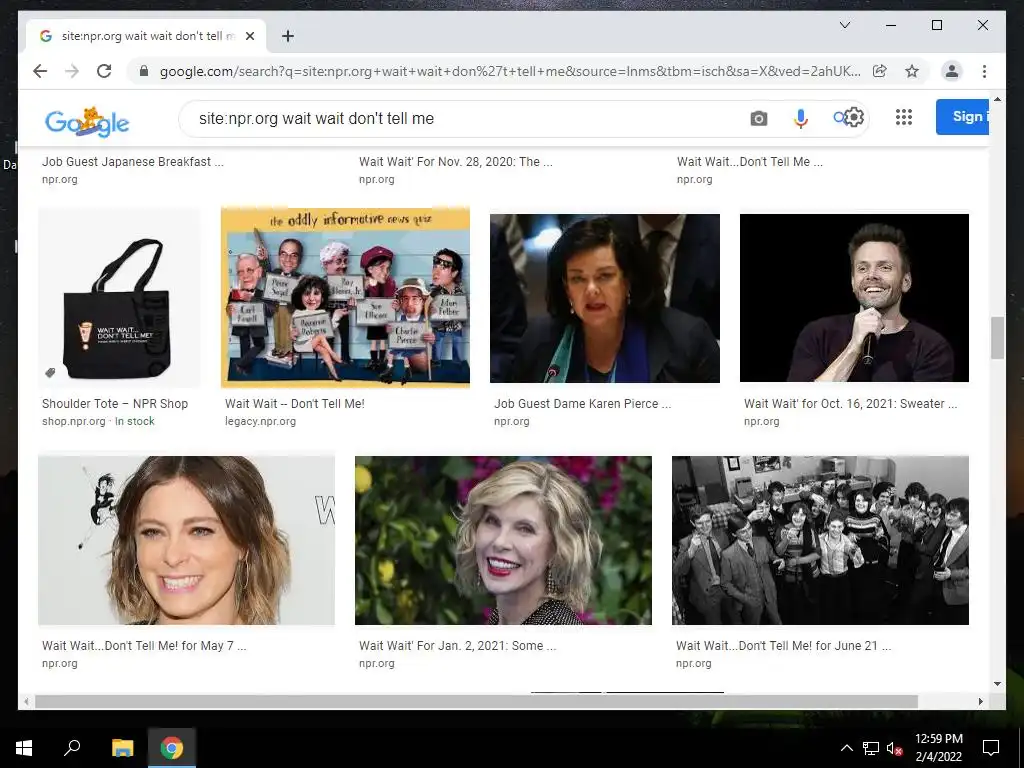1024x768 pixels.
Task: Click the horizontal scrollbar thumb
Action: [476, 701]
